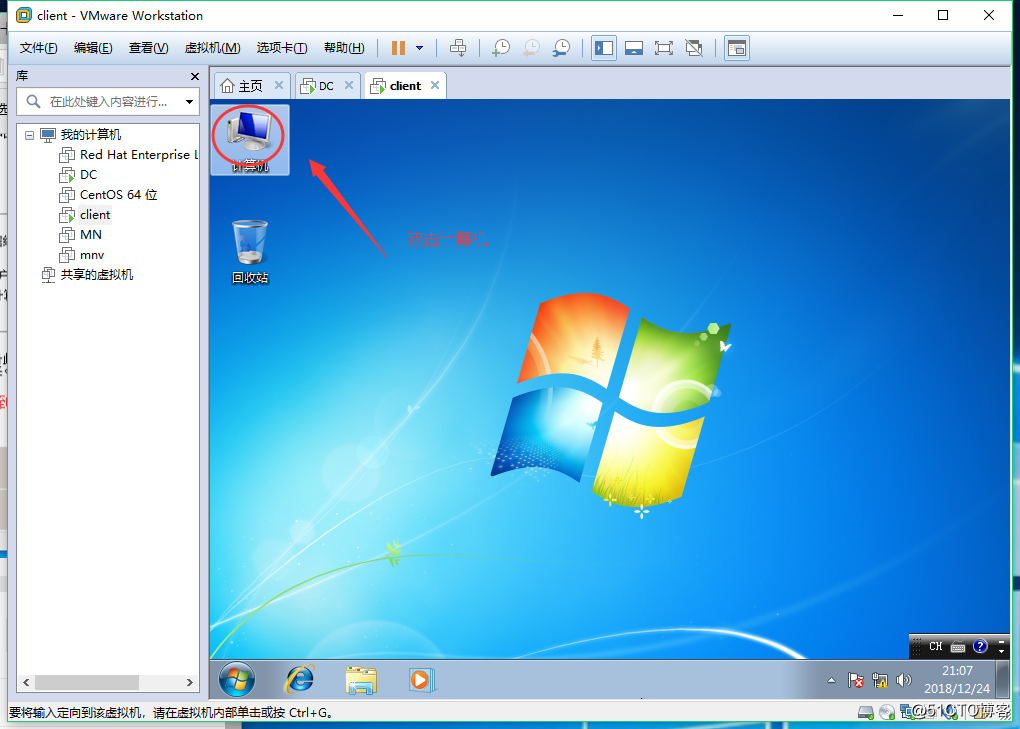This screenshot has width=1020, height=729.
Task: Open the library search filter dropdown
Action: click(x=189, y=102)
